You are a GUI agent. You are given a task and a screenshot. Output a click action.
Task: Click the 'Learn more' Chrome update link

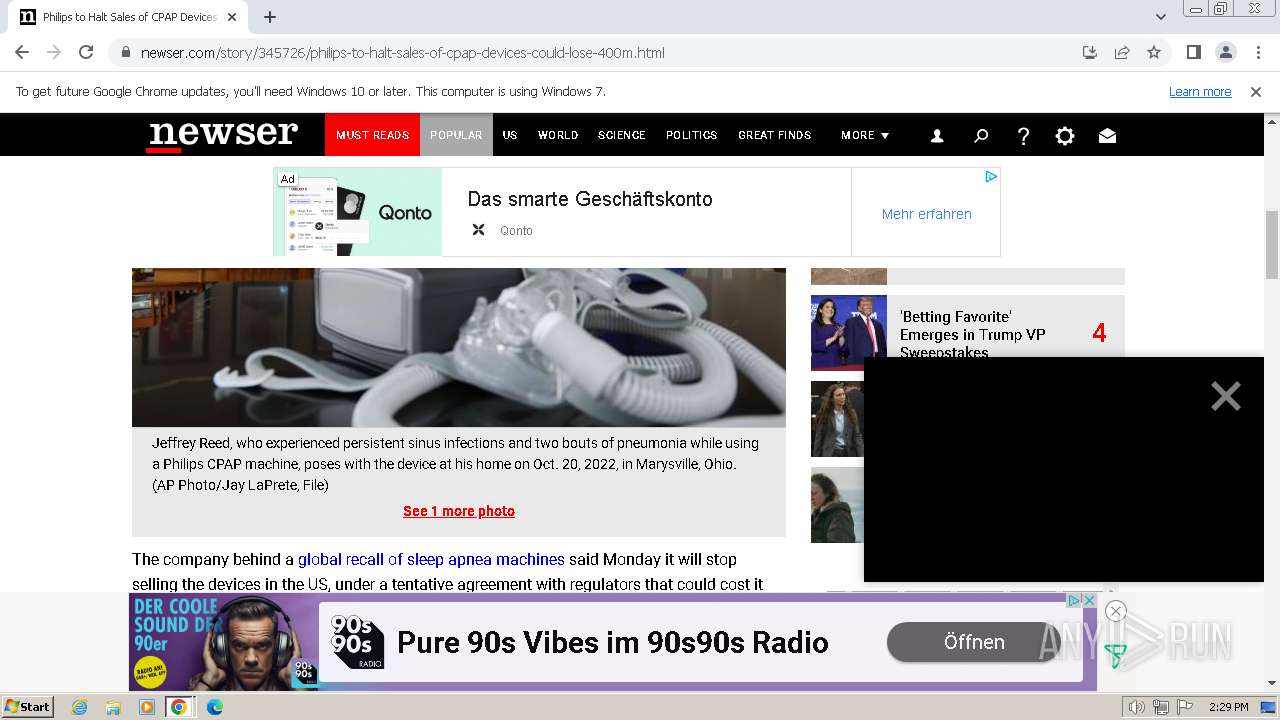[1200, 91]
